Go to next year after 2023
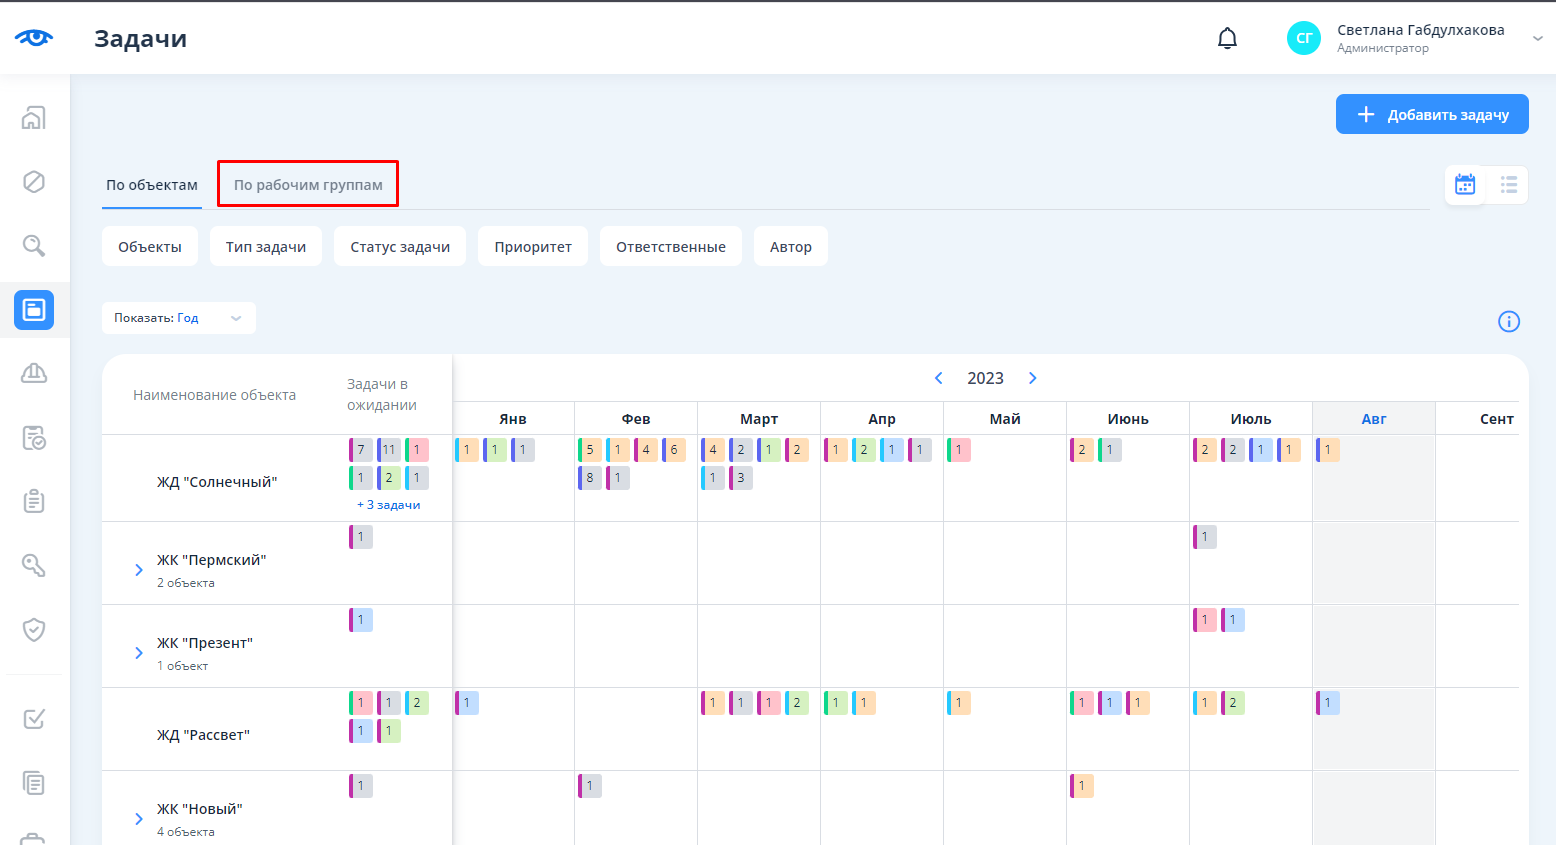1556x845 pixels. click(1033, 378)
